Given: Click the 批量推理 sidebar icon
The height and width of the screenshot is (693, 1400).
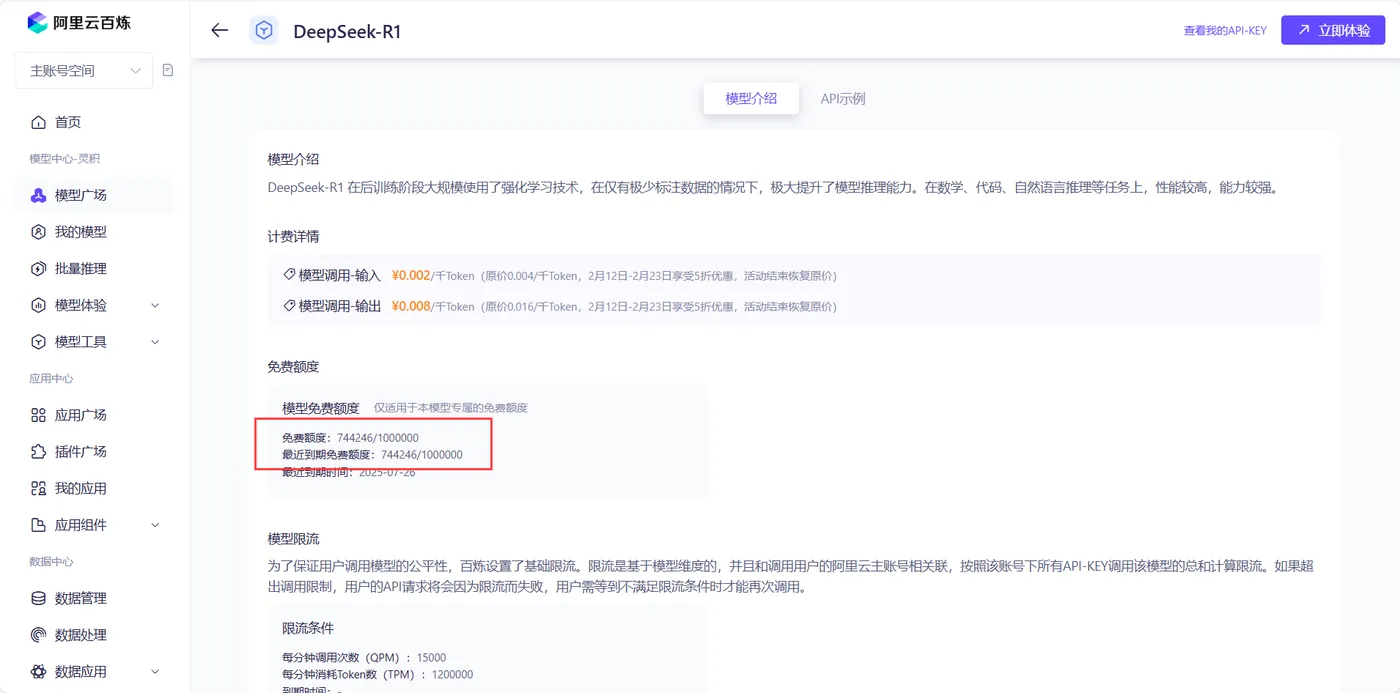Looking at the screenshot, I should pyautogui.click(x=39, y=268).
